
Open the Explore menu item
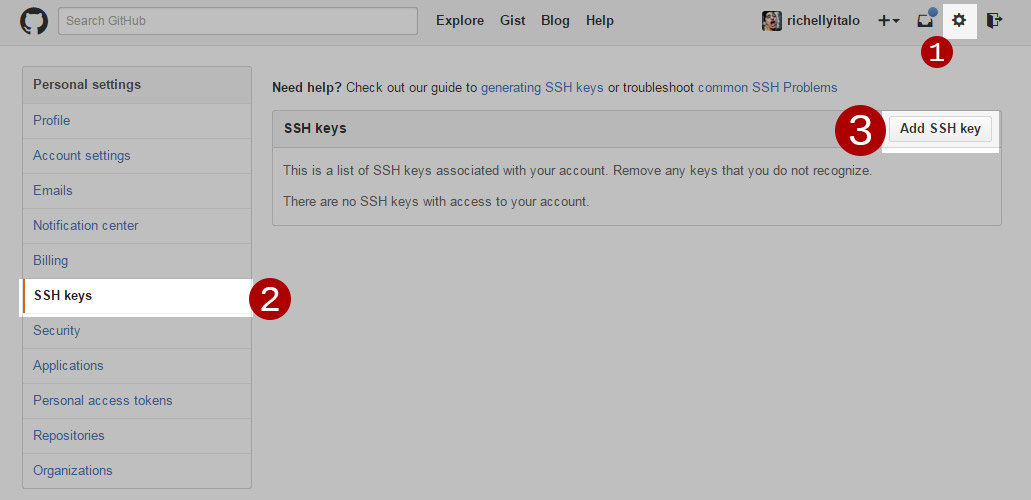click(x=460, y=21)
